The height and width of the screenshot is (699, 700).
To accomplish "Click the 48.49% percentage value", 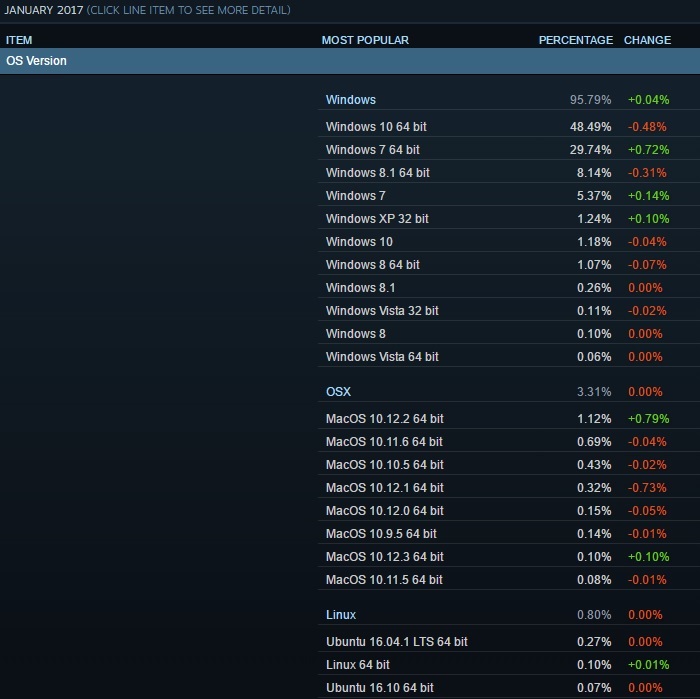I will pyautogui.click(x=590, y=127).
